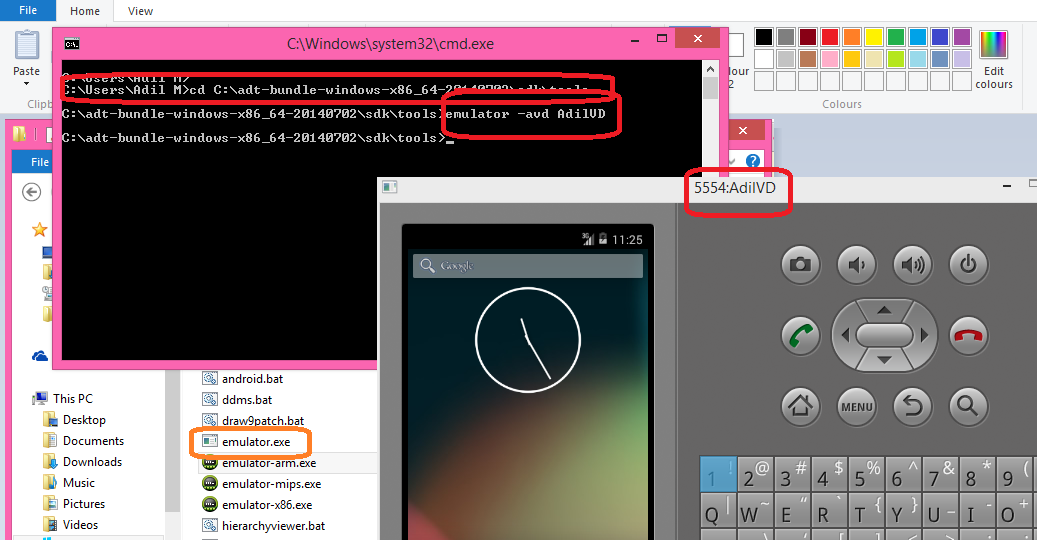1037x540 pixels.
Task: Select the green colour swatch
Action: 896,37
